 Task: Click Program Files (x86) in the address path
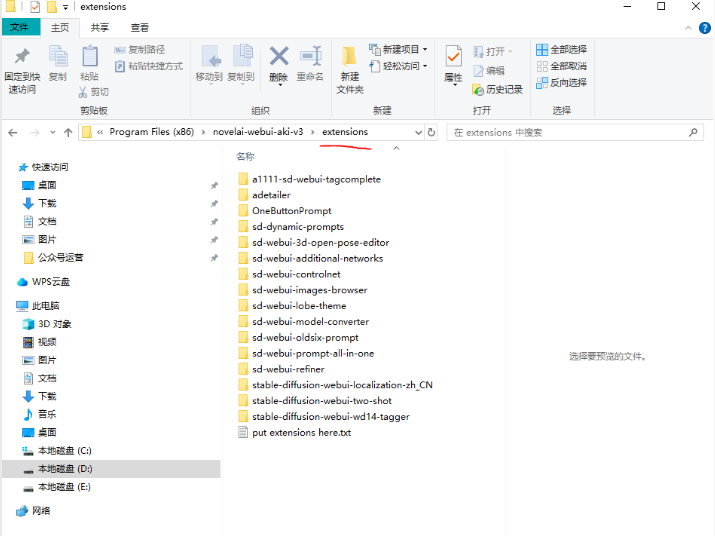(x=151, y=132)
